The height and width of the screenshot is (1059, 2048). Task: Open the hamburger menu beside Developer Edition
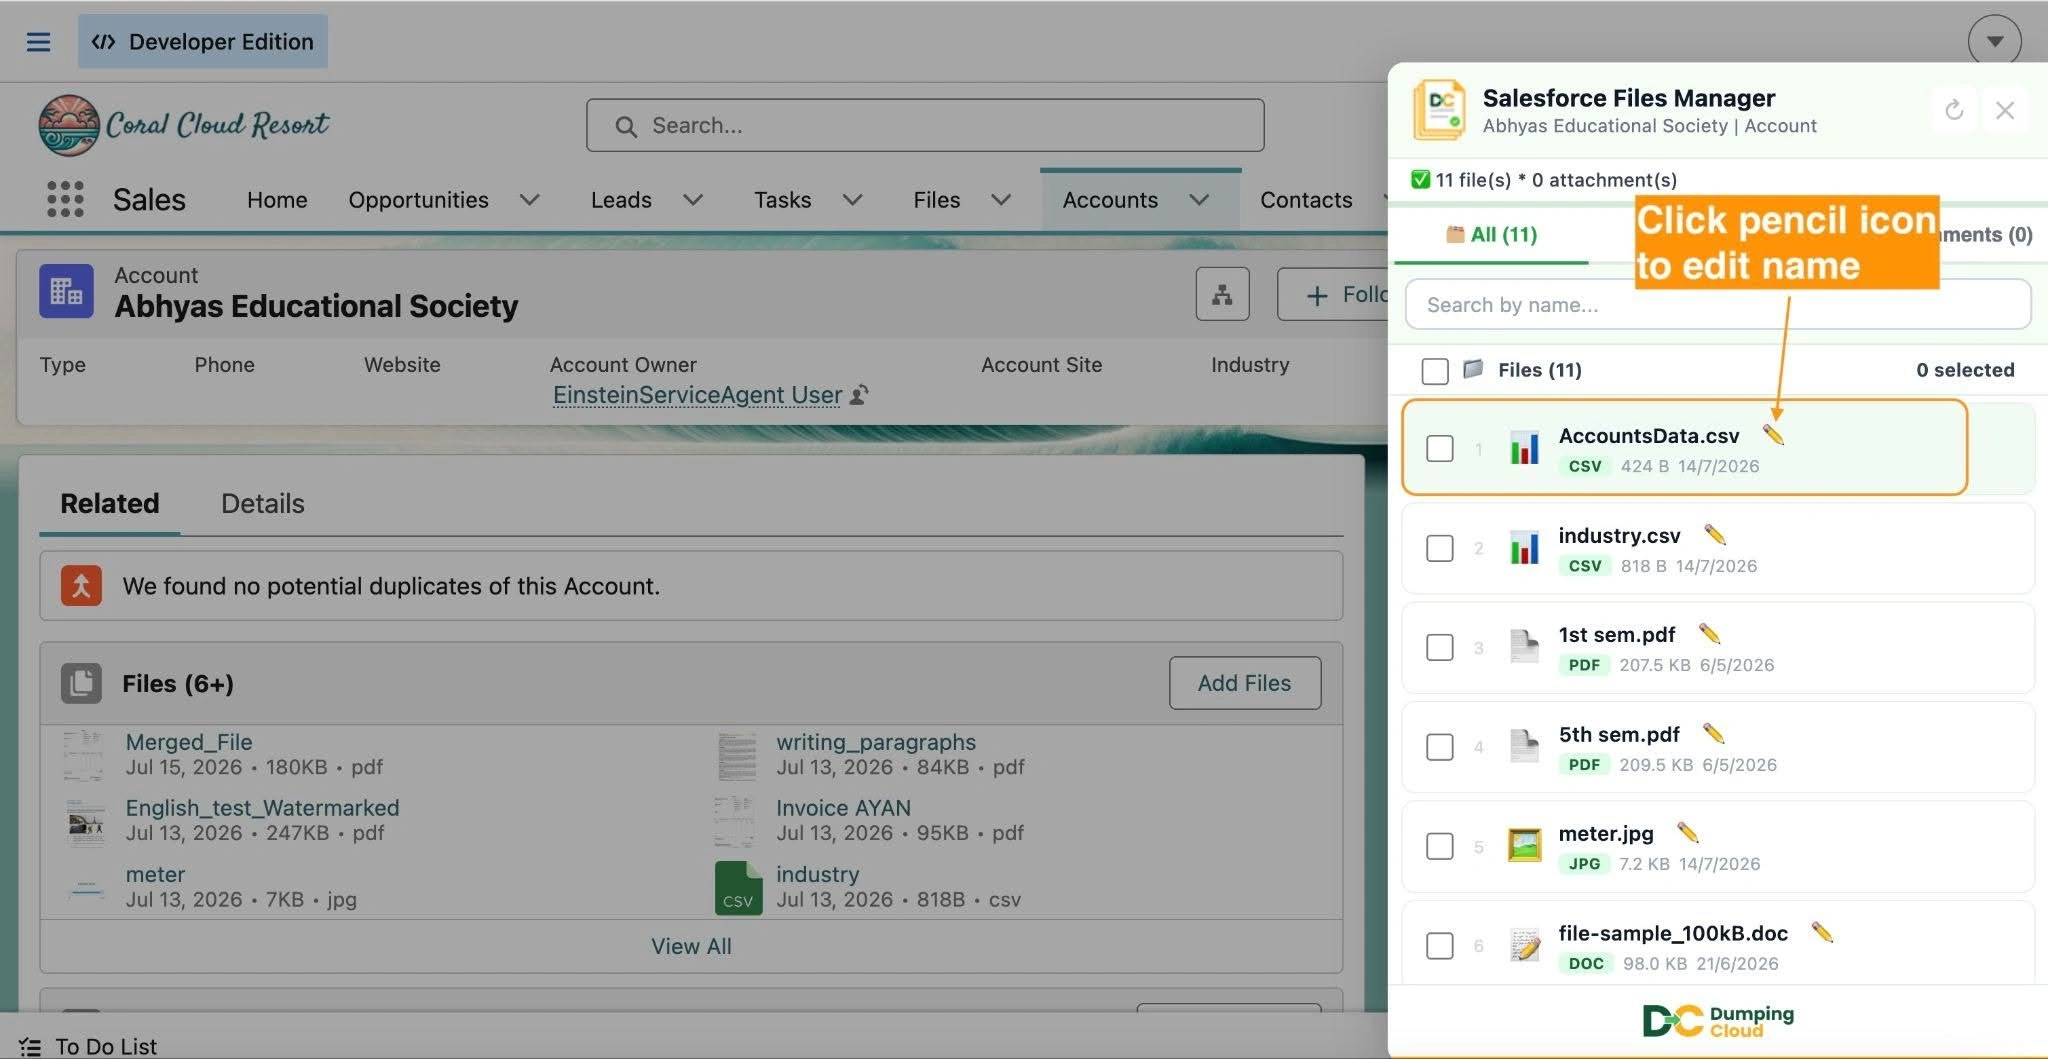(38, 42)
